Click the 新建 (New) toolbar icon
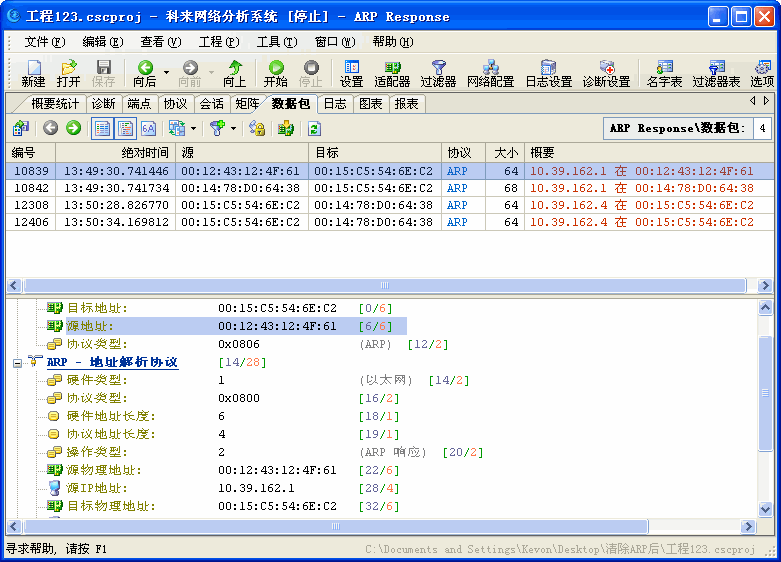Screen dimensions: 781x562 (33, 73)
